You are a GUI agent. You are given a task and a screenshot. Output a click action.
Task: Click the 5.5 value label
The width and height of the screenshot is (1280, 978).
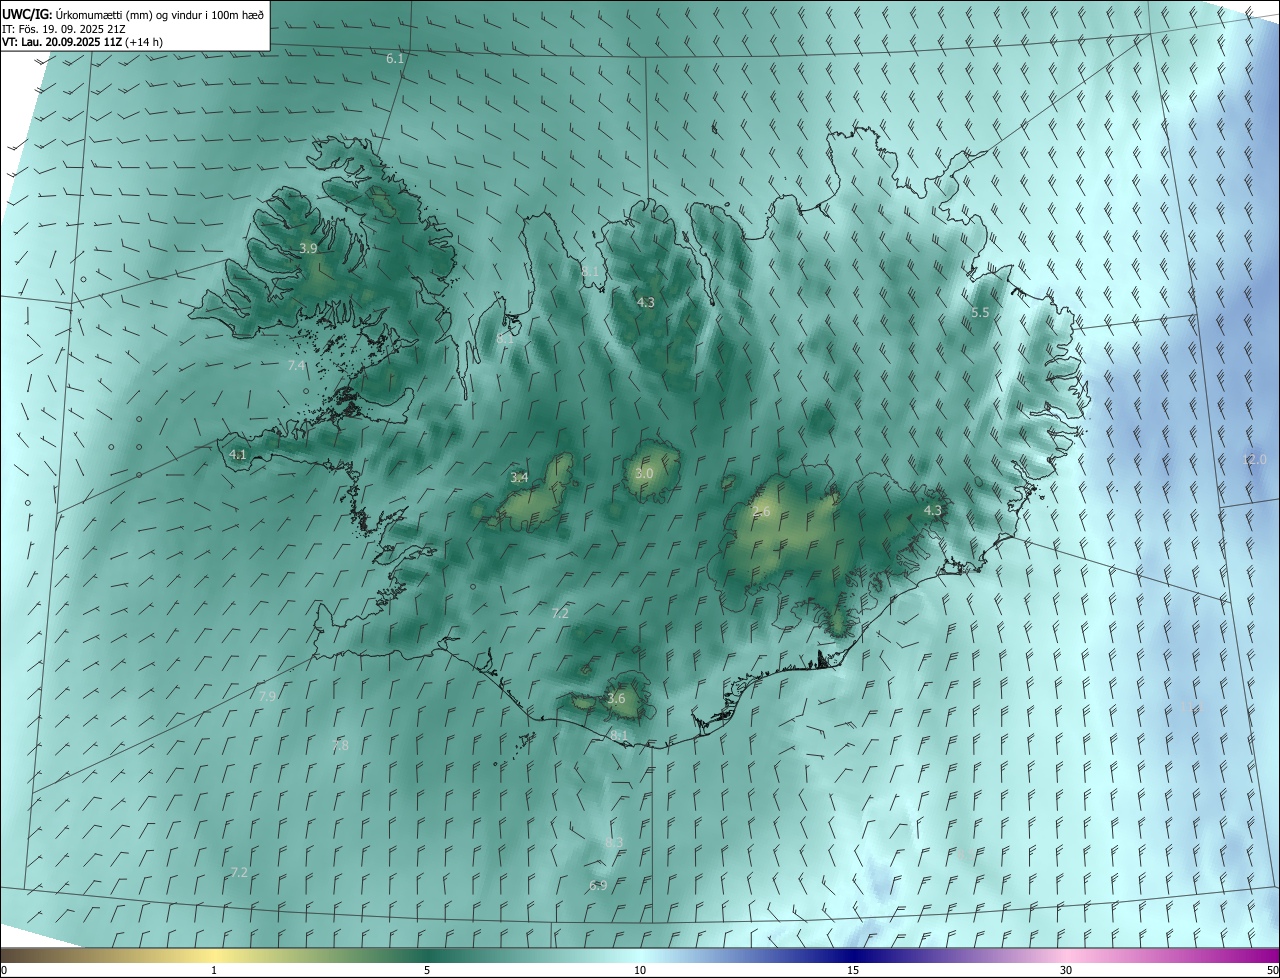tap(980, 313)
